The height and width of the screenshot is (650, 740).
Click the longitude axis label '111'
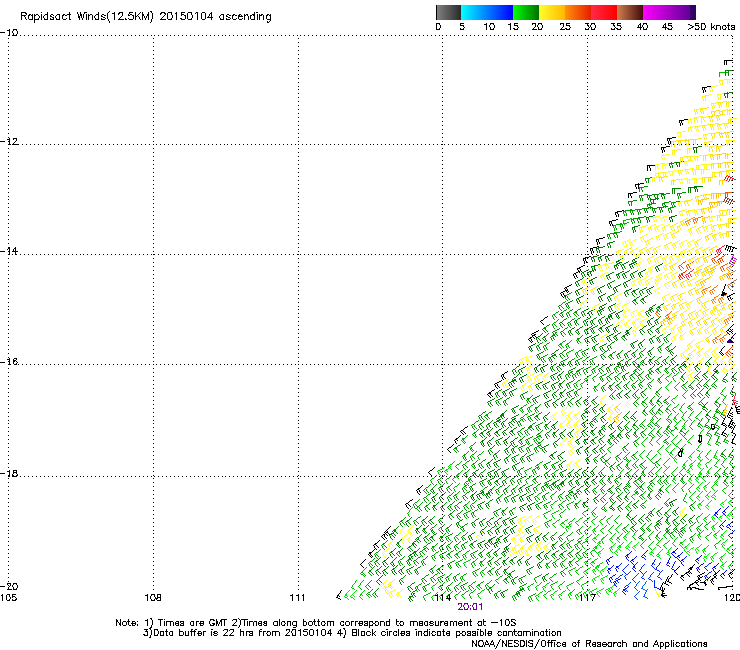point(297,598)
